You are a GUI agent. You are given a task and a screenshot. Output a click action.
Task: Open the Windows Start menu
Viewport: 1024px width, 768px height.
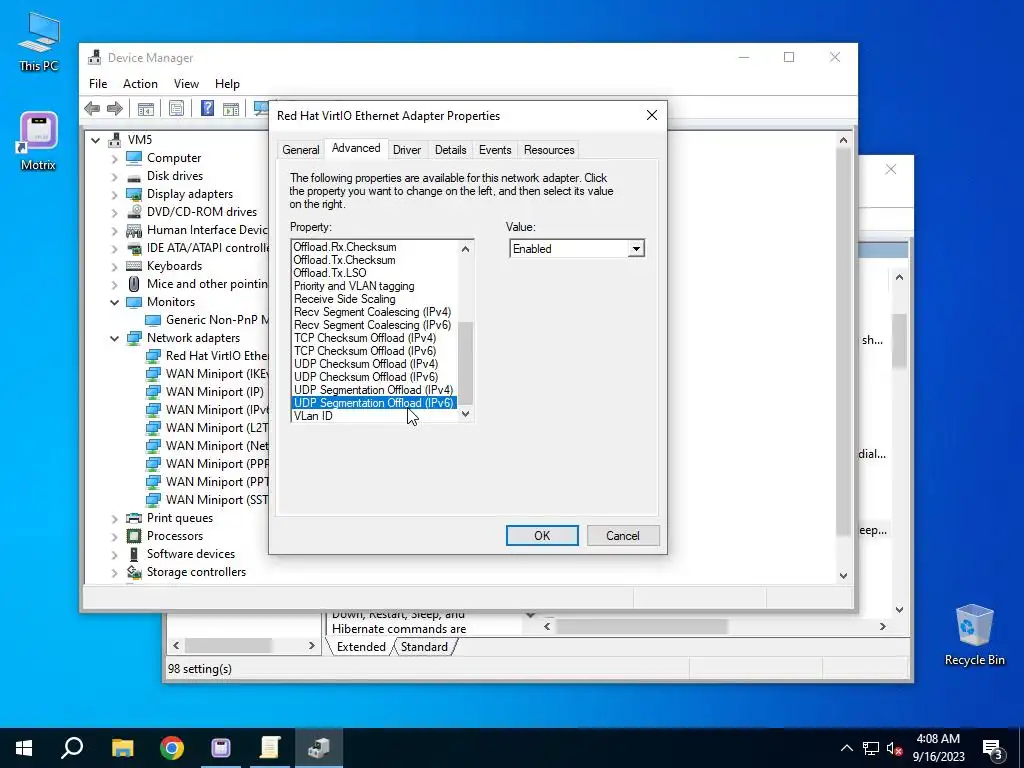tap(24, 748)
